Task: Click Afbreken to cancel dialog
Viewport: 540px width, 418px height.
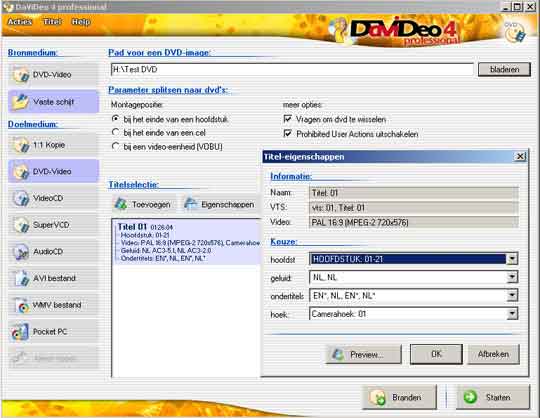Action: click(x=493, y=354)
